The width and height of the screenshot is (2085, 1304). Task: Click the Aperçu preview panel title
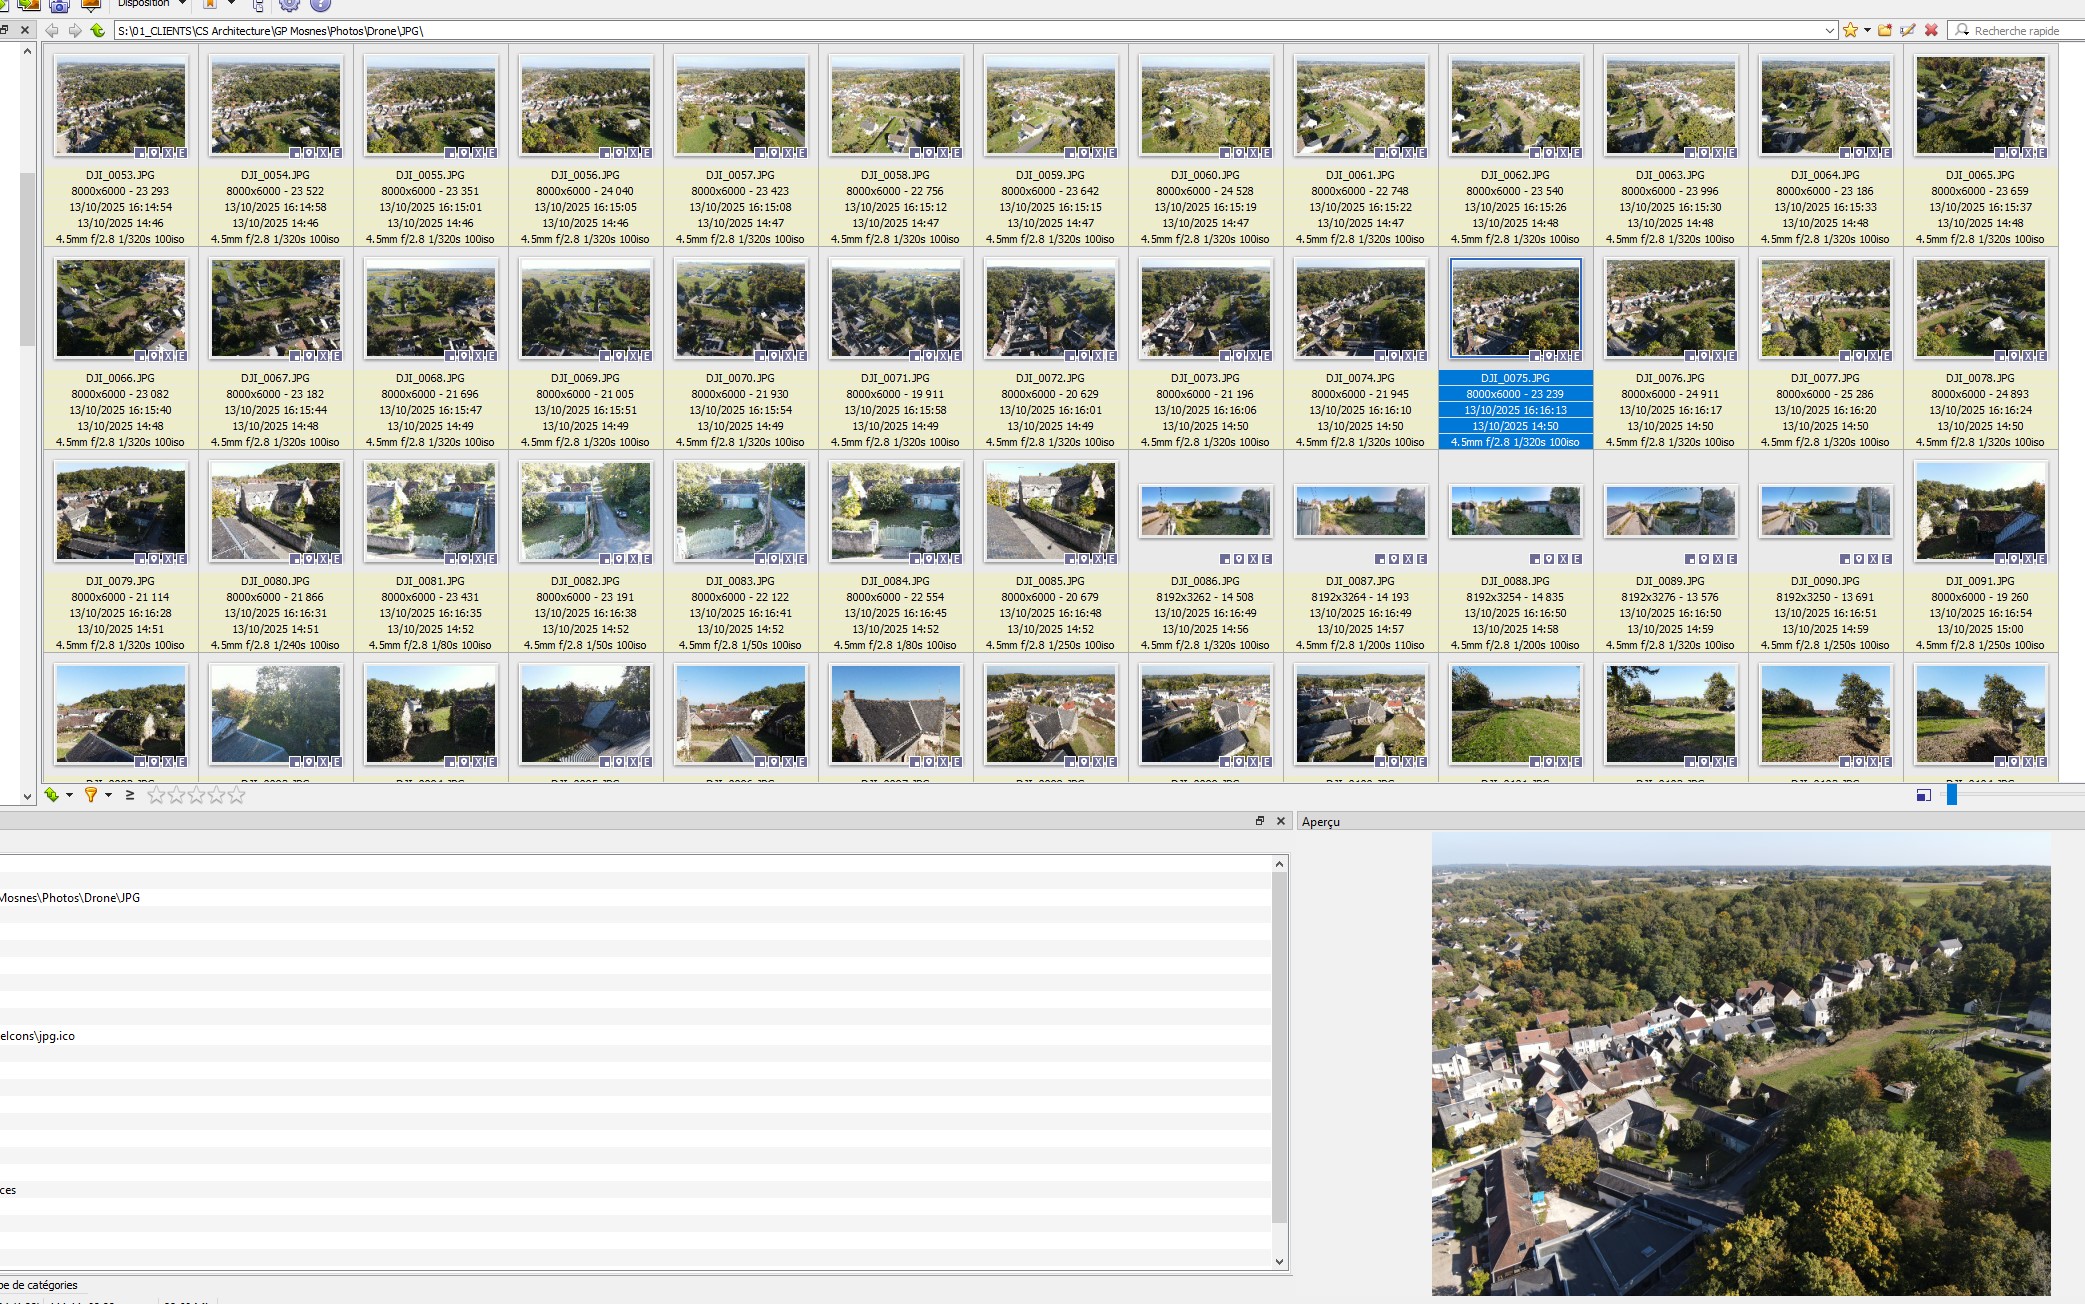pos(1321,822)
